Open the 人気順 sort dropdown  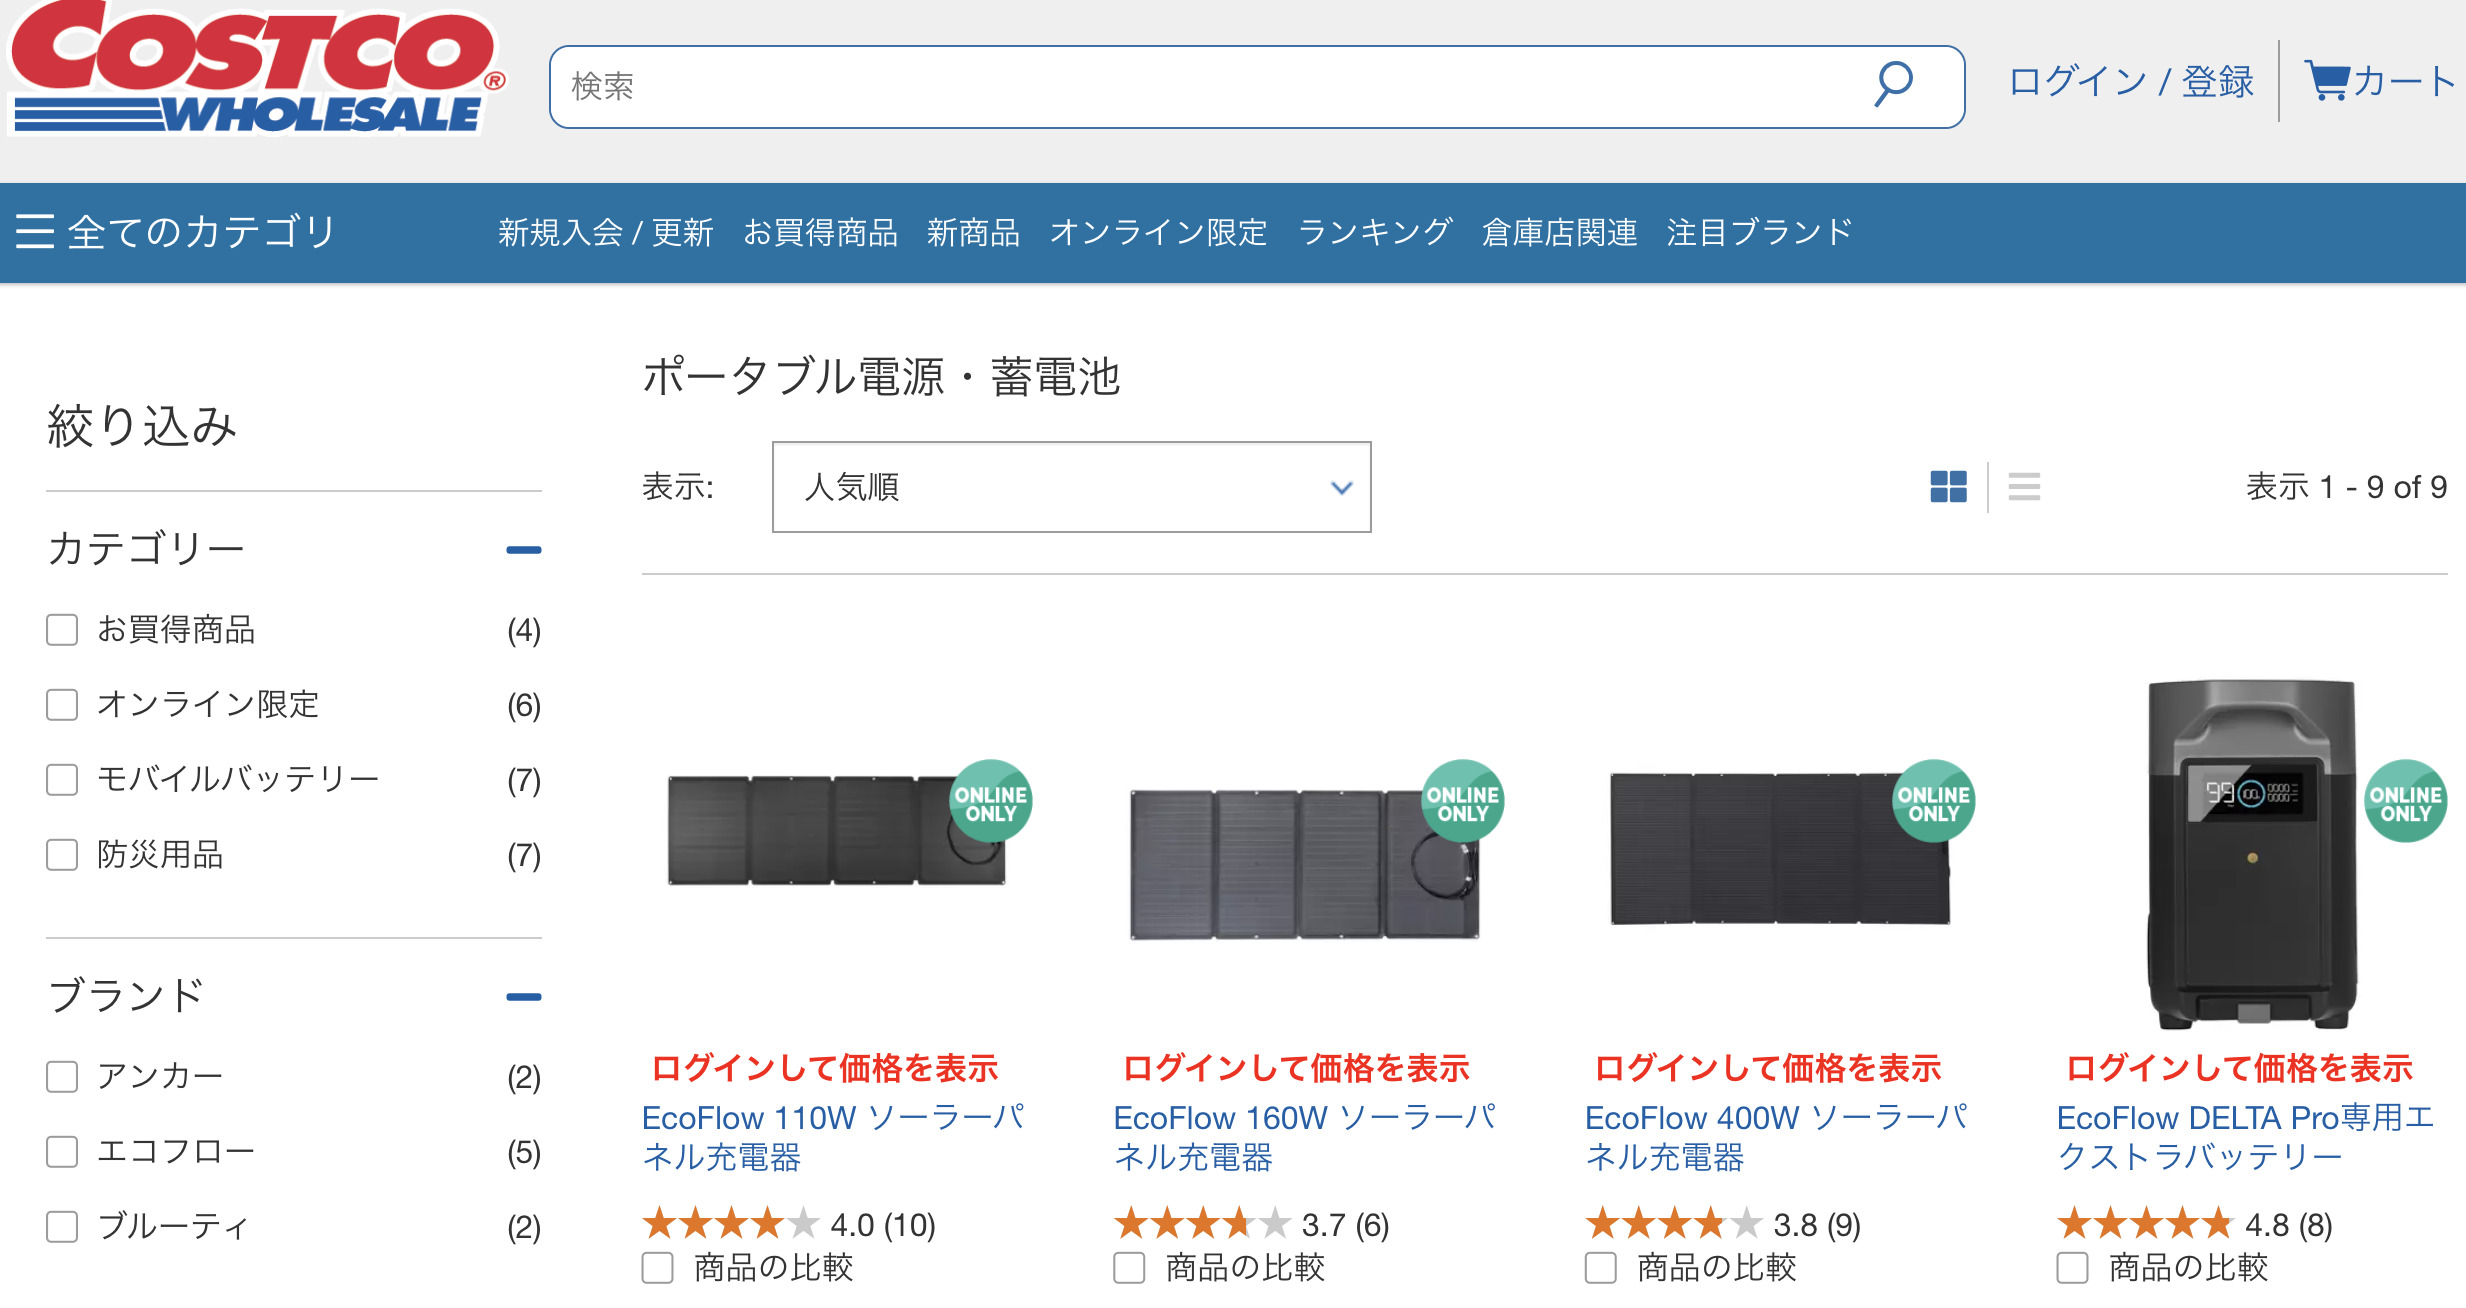(x=1071, y=487)
